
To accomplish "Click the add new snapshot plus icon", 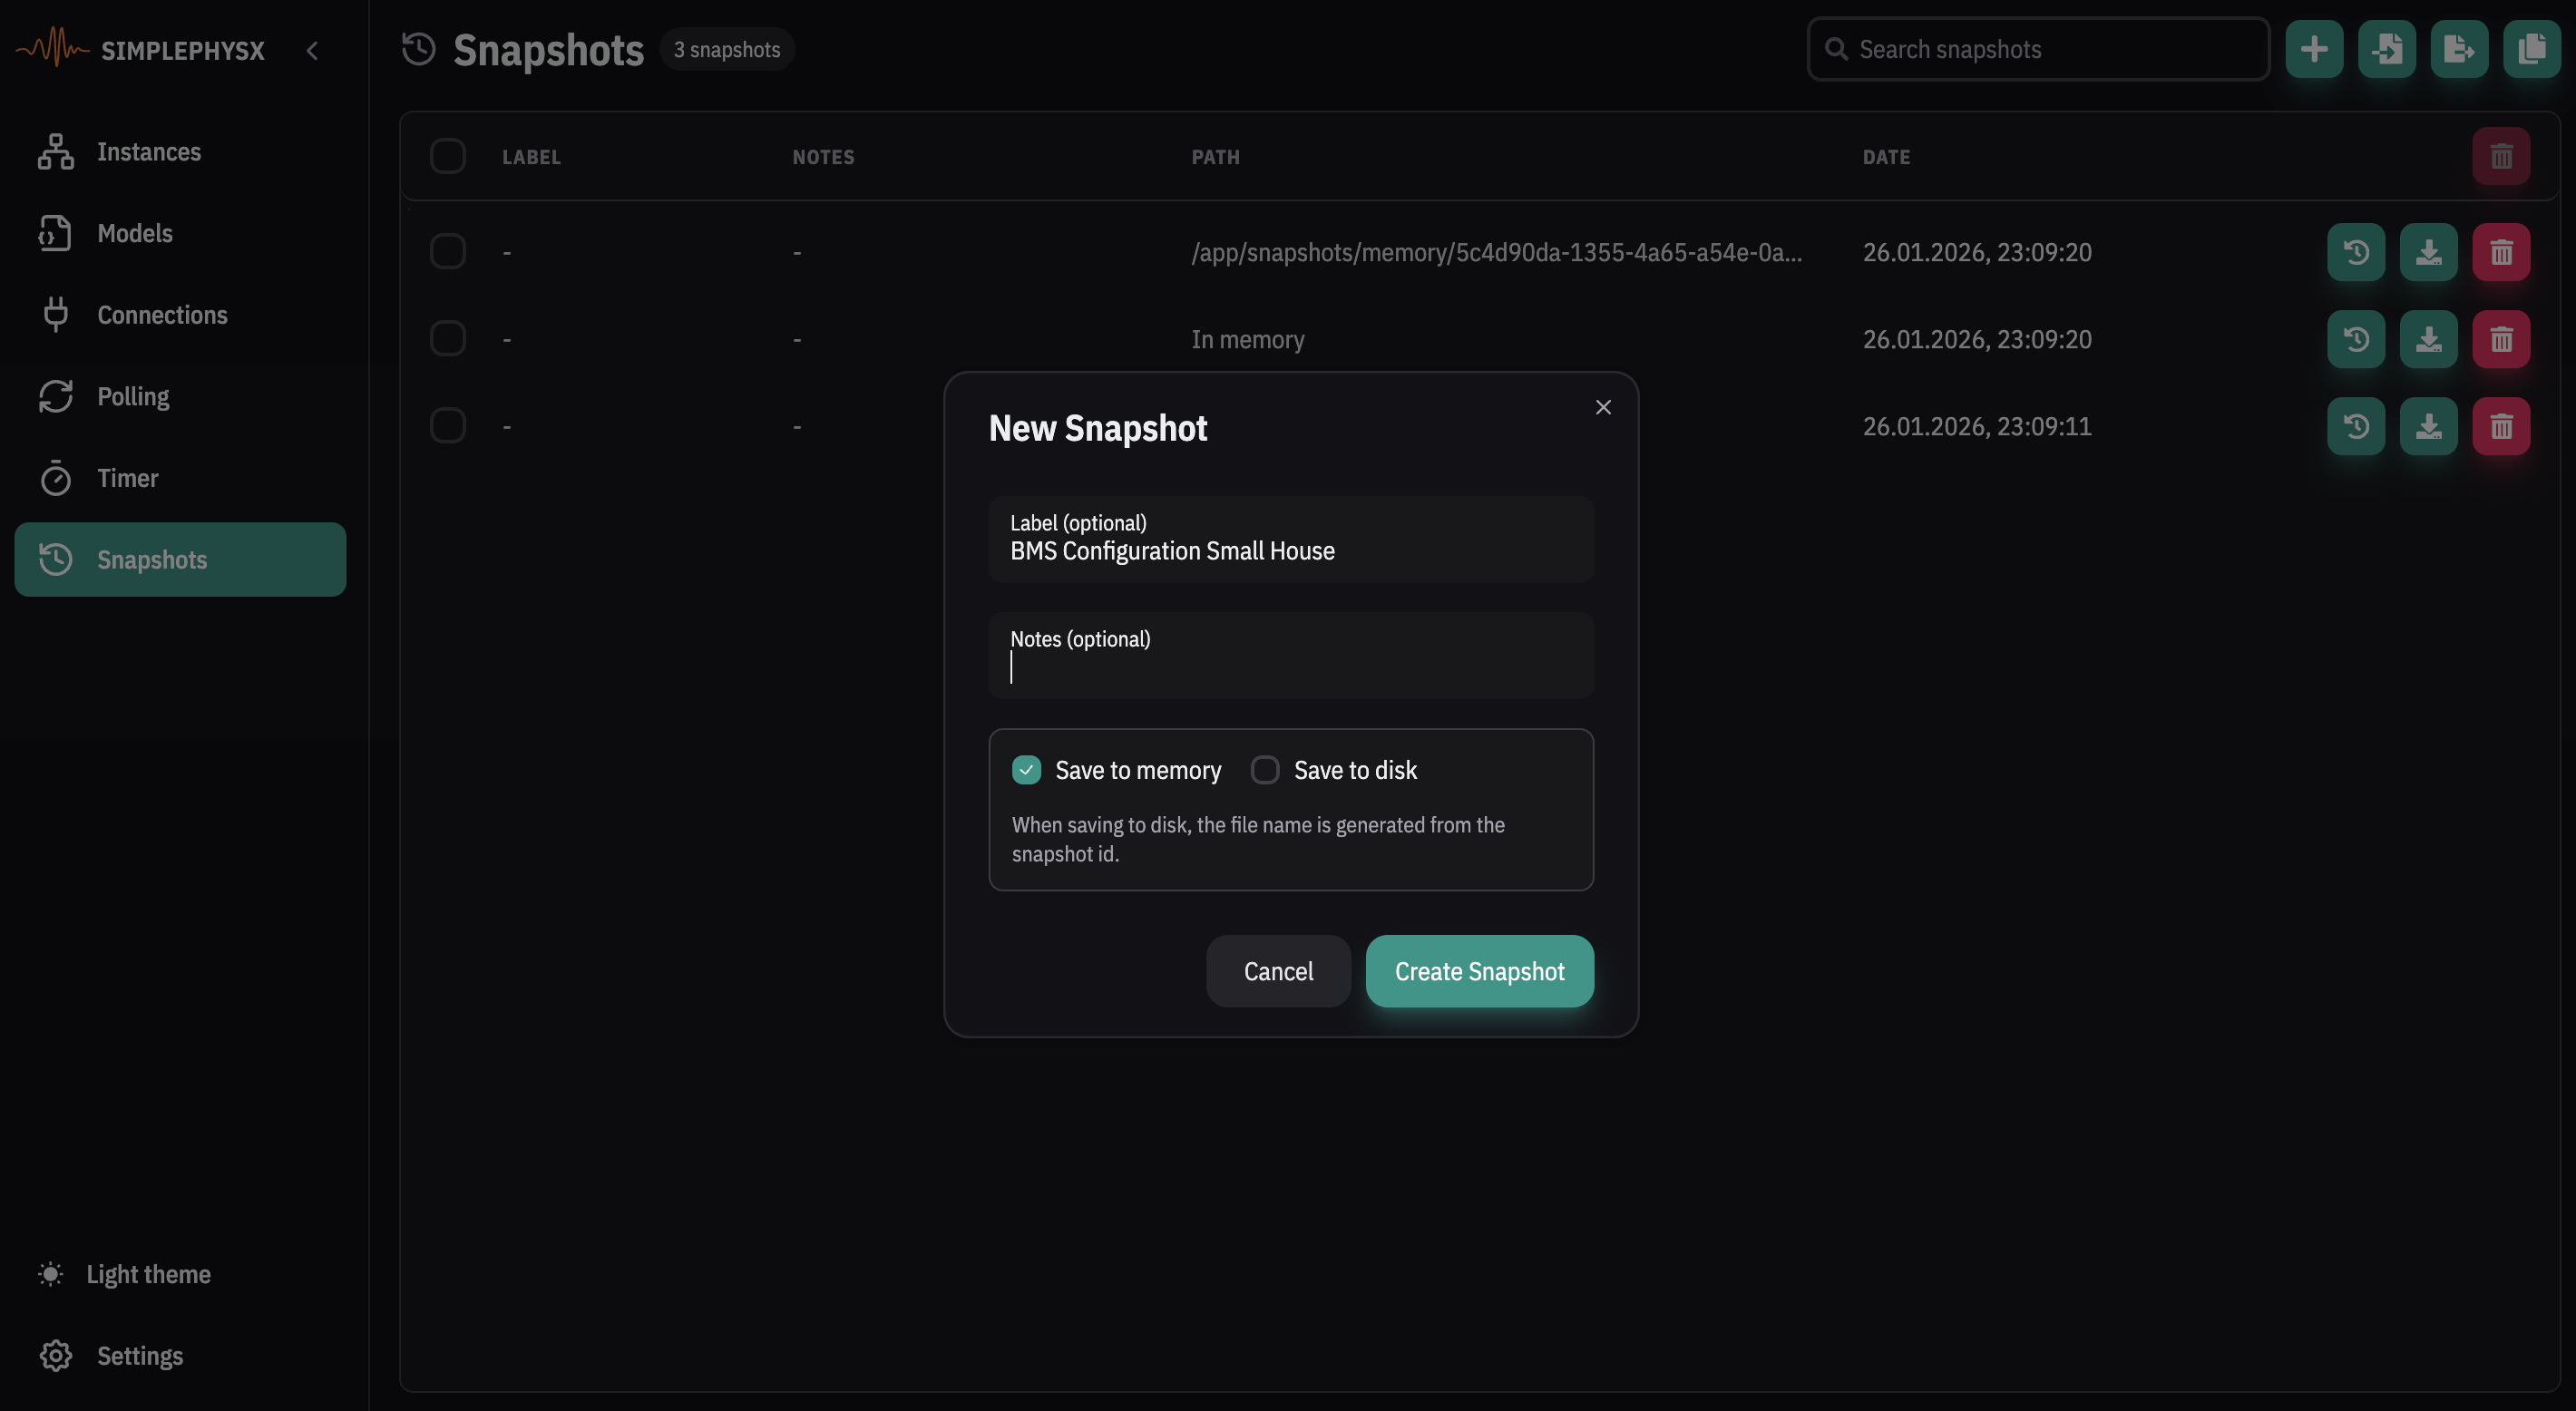I will 2313,49.
